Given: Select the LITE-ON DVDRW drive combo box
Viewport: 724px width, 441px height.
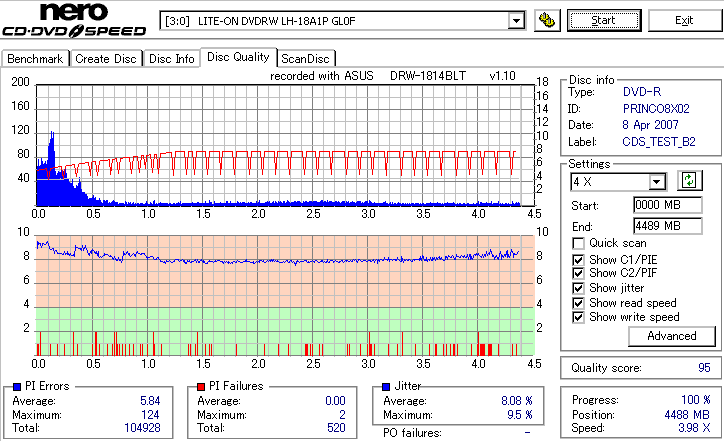Looking at the screenshot, I should (343, 21).
